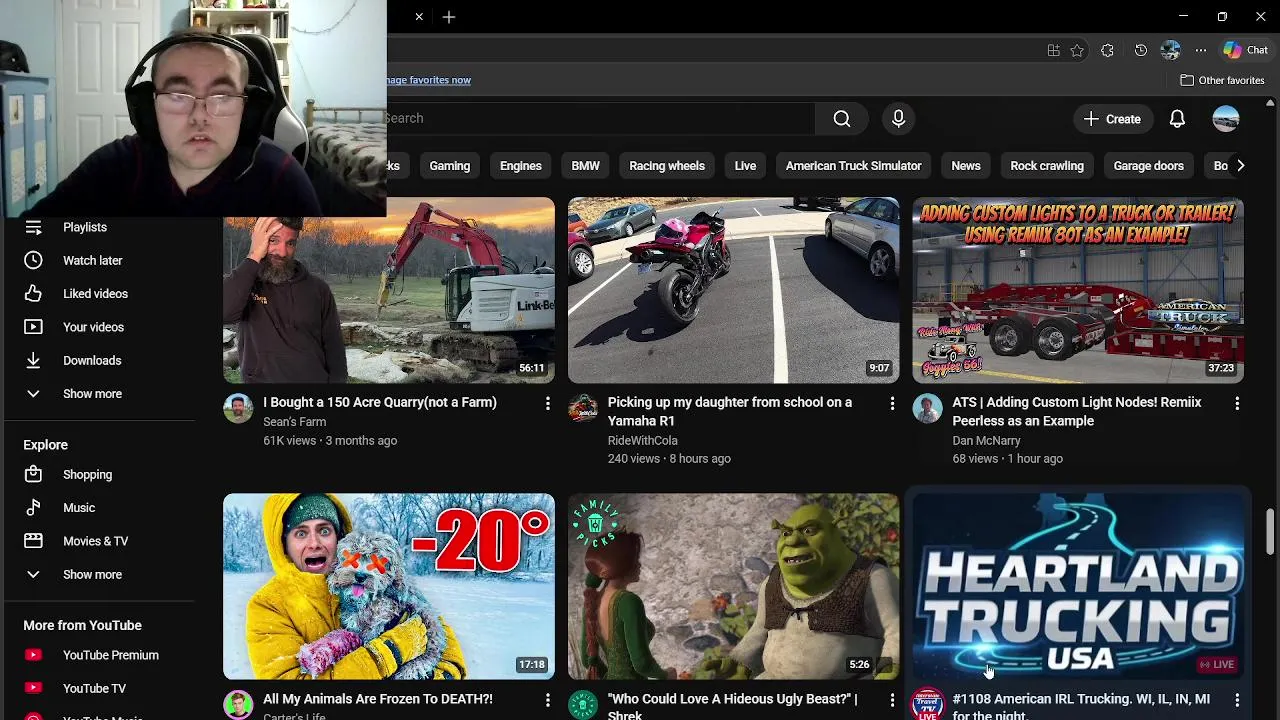Viewport: 1280px width, 720px height.
Task: Open the Yamaha R1 video thumbnail
Action: click(x=733, y=290)
